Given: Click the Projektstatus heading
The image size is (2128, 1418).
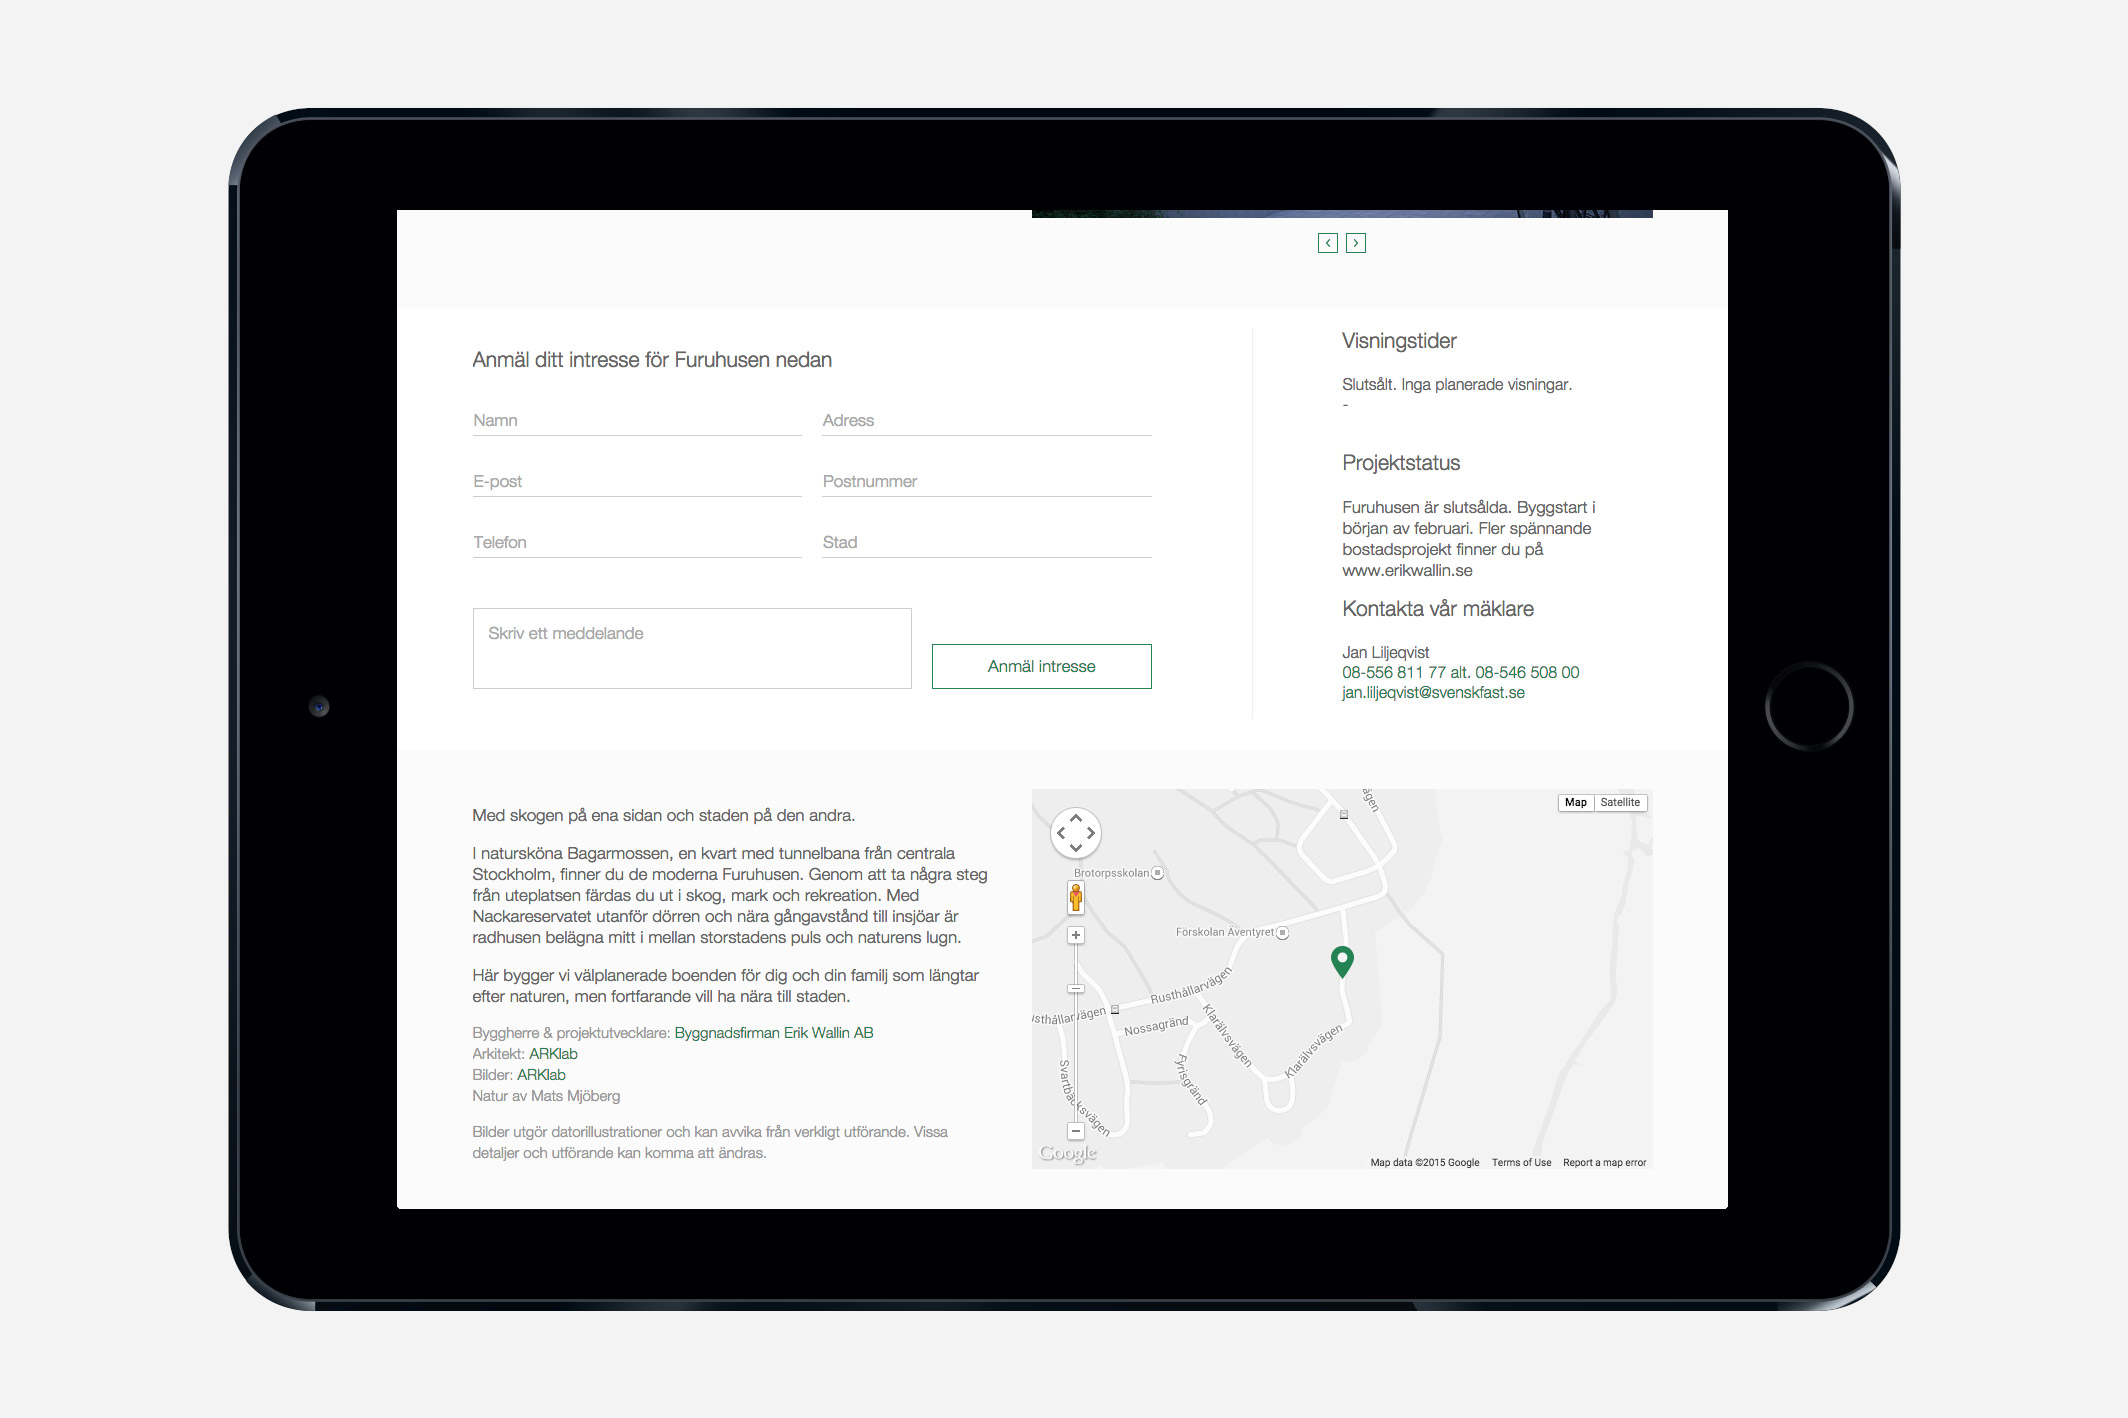Looking at the screenshot, I should 1401,463.
